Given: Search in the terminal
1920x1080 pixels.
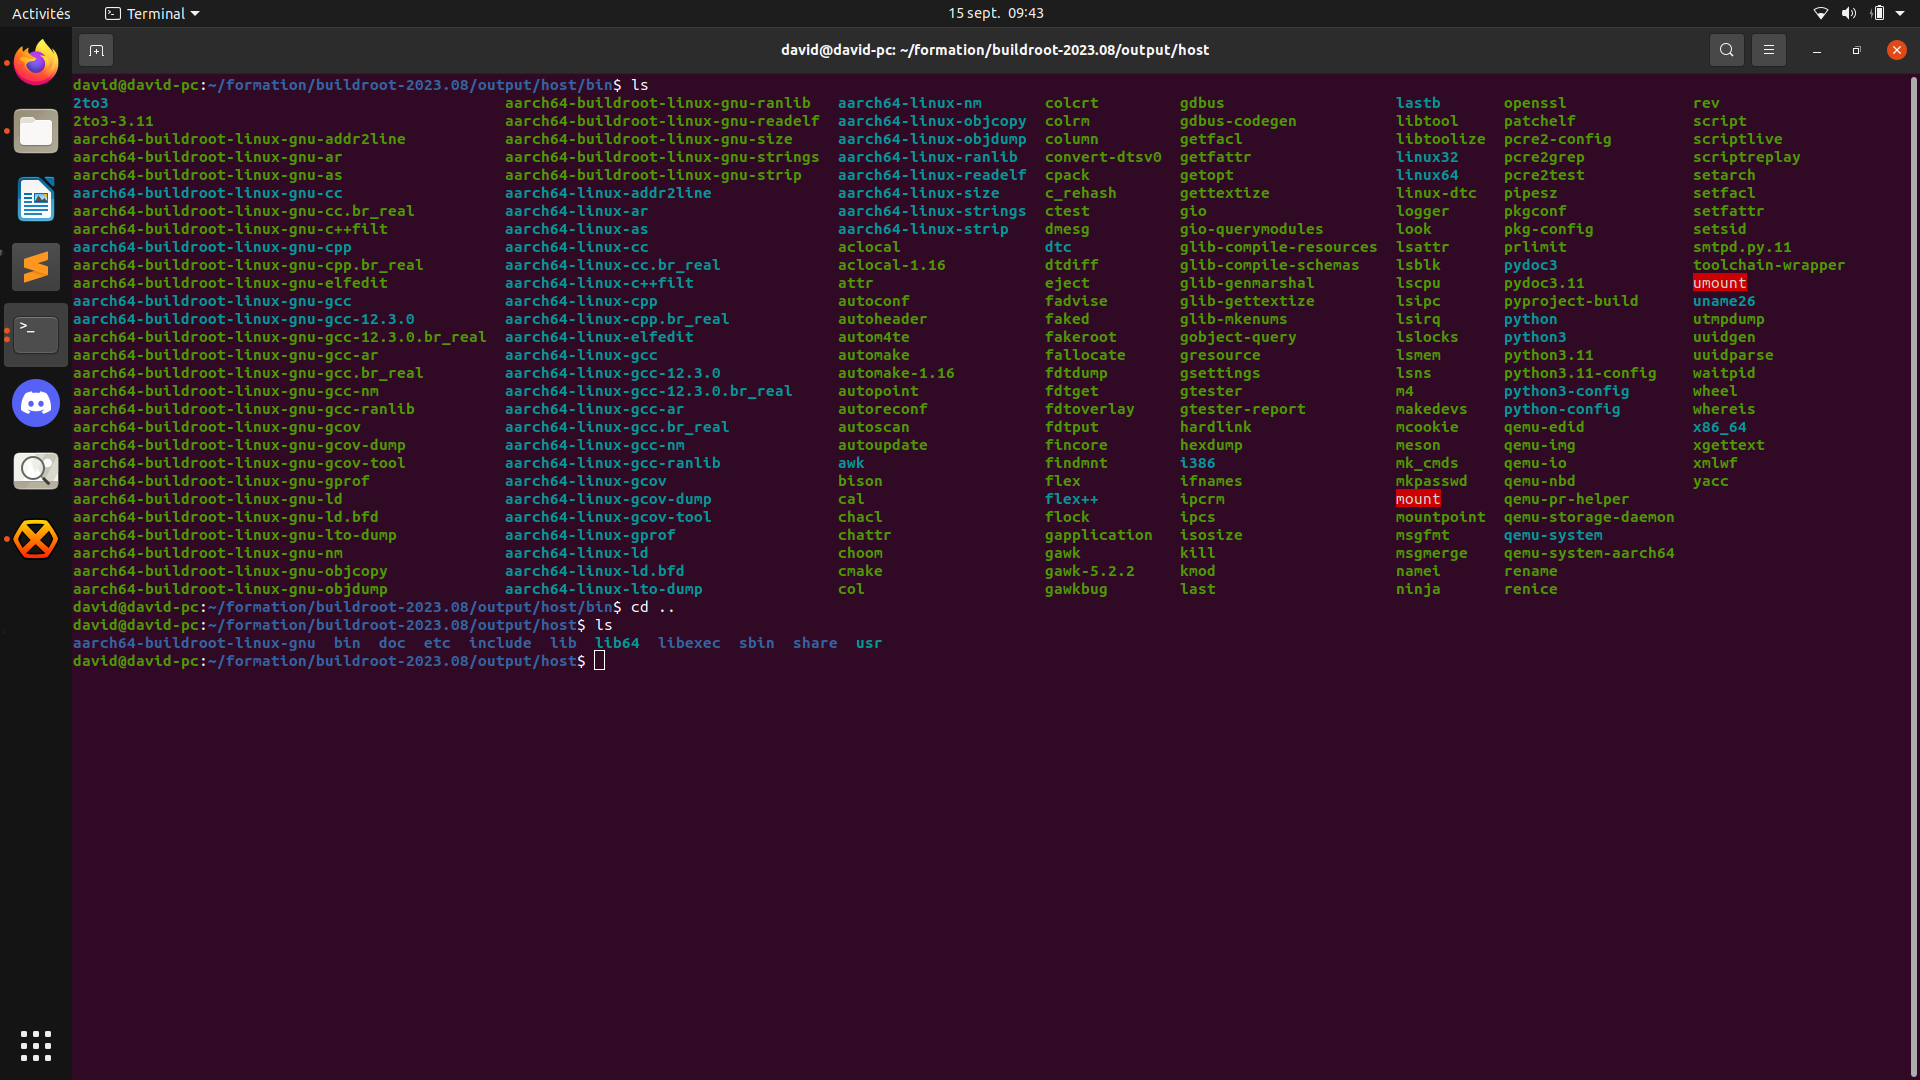Looking at the screenshot, I should tap(1726, 50).
